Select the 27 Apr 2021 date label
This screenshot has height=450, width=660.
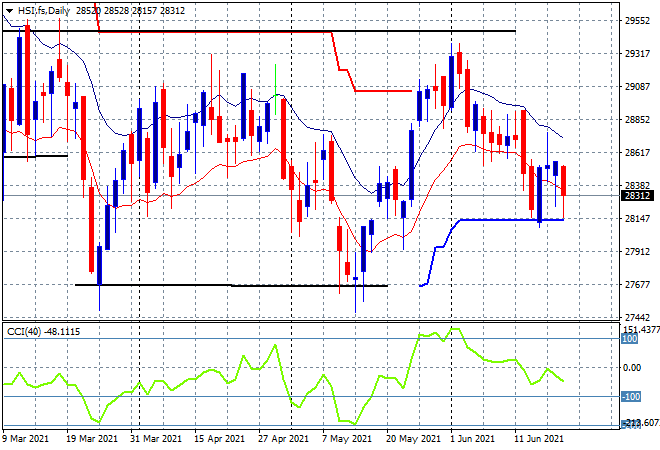283,439
